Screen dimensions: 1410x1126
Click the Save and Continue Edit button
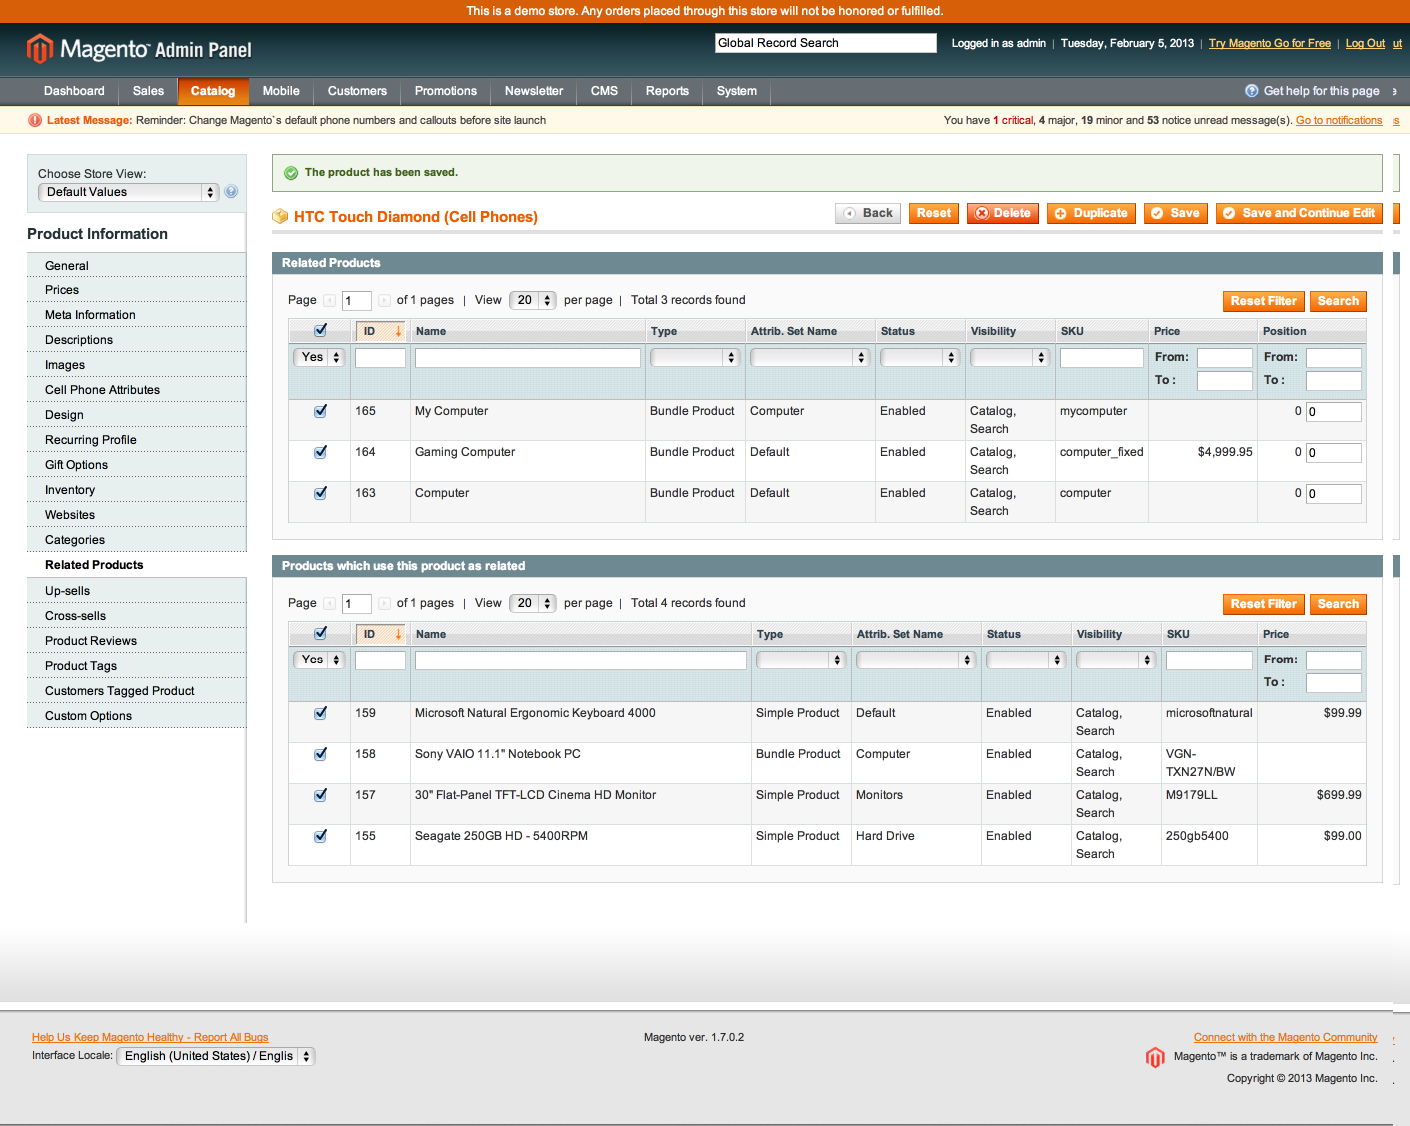(x=1299, y=213)
